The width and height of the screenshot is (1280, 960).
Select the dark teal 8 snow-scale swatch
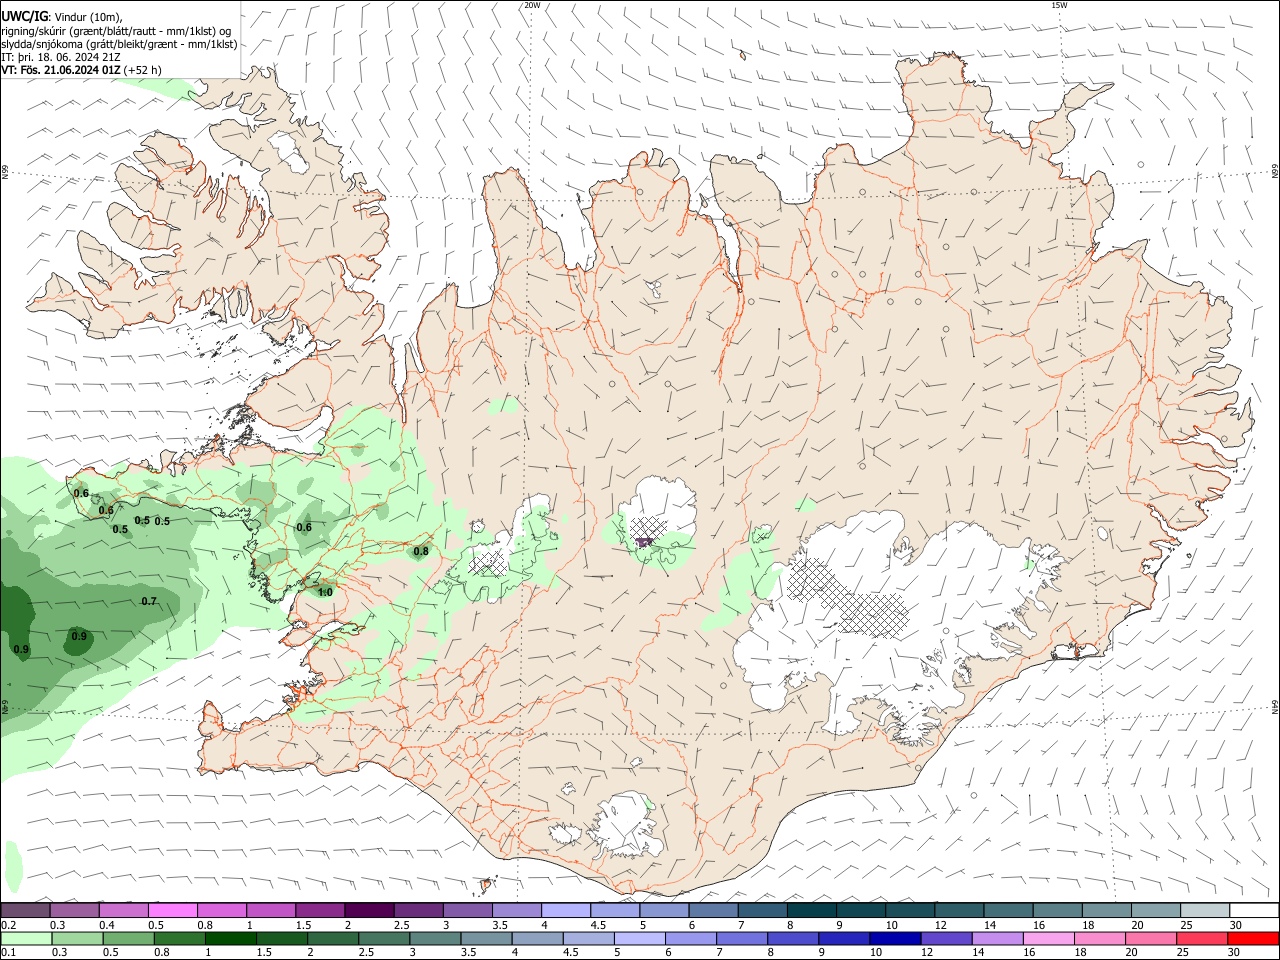coord(812,910)
